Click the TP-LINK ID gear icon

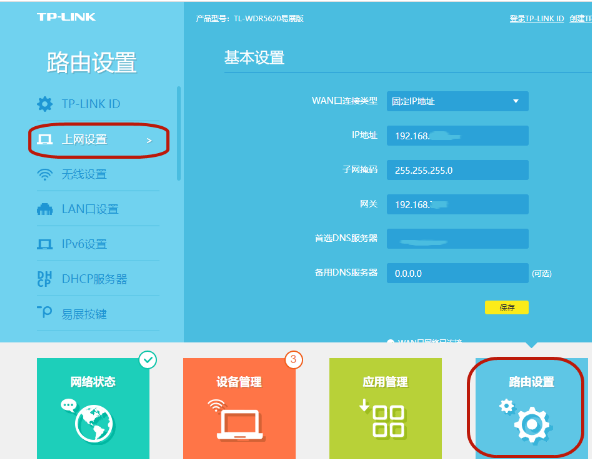point(45,104)
